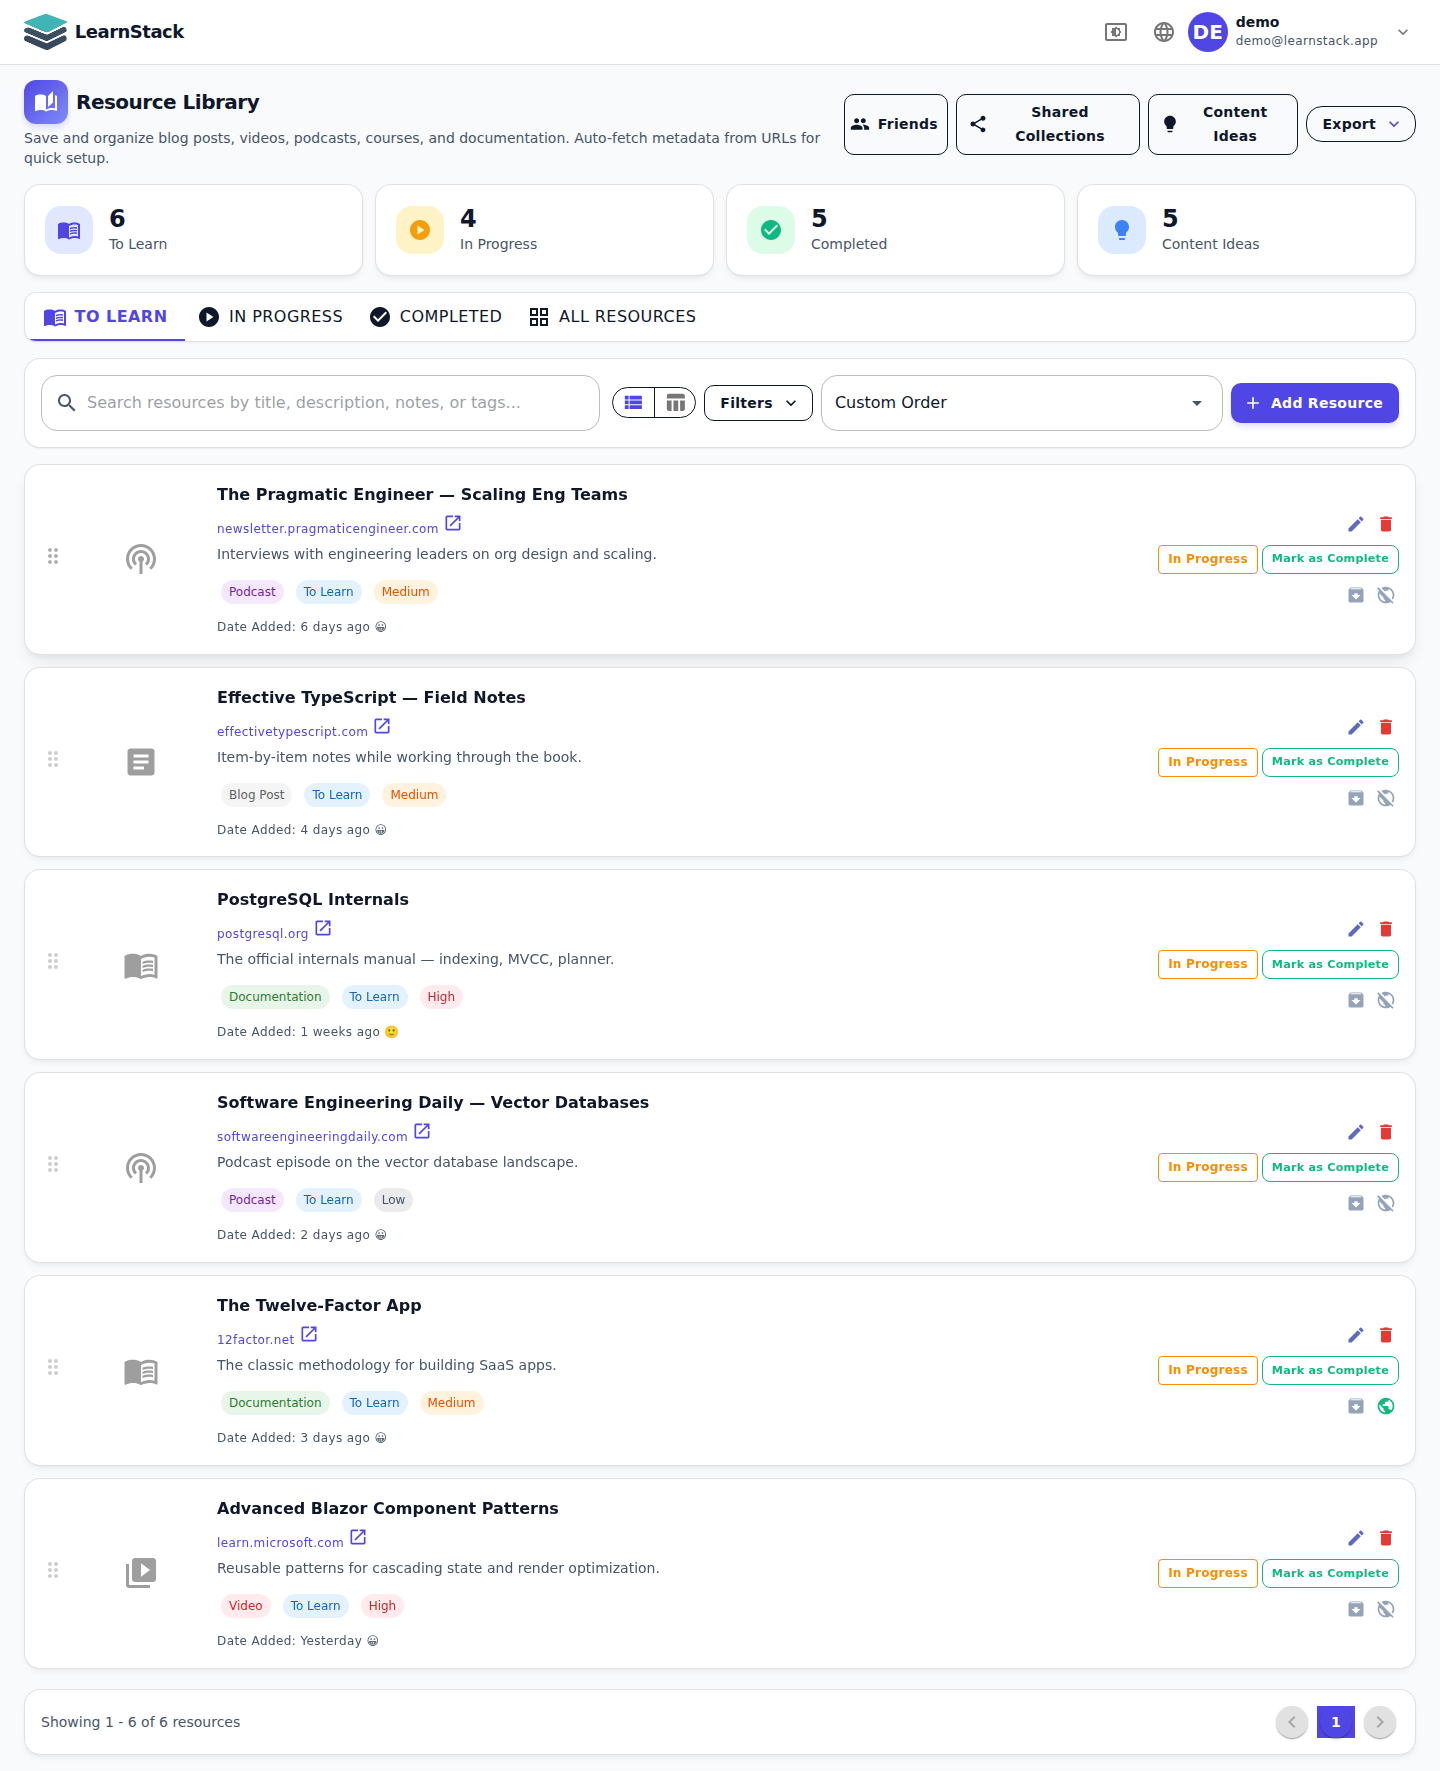Delete the Effective TypeScript resource
This screenshot has width=1440, height=1771.
click(x=1386, y=727)
